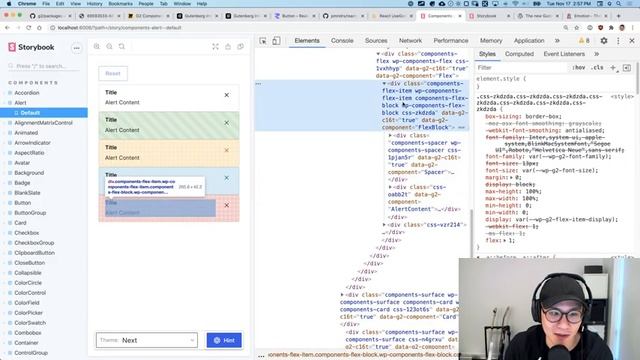Expand AlertContent div node
Screen dimensions: 640x360
[390, 187]
